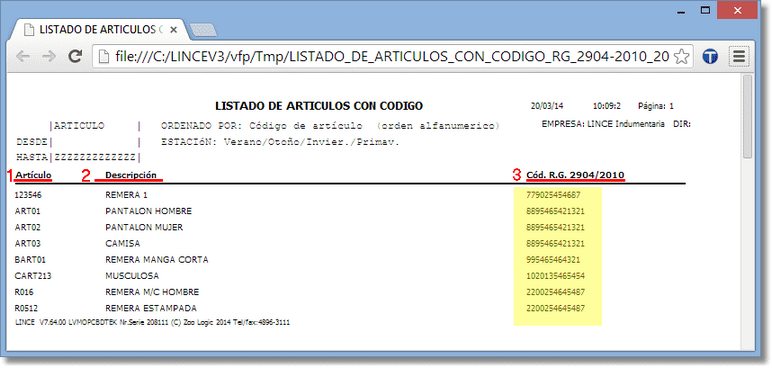Click description REMERA 1

point(126,195)
